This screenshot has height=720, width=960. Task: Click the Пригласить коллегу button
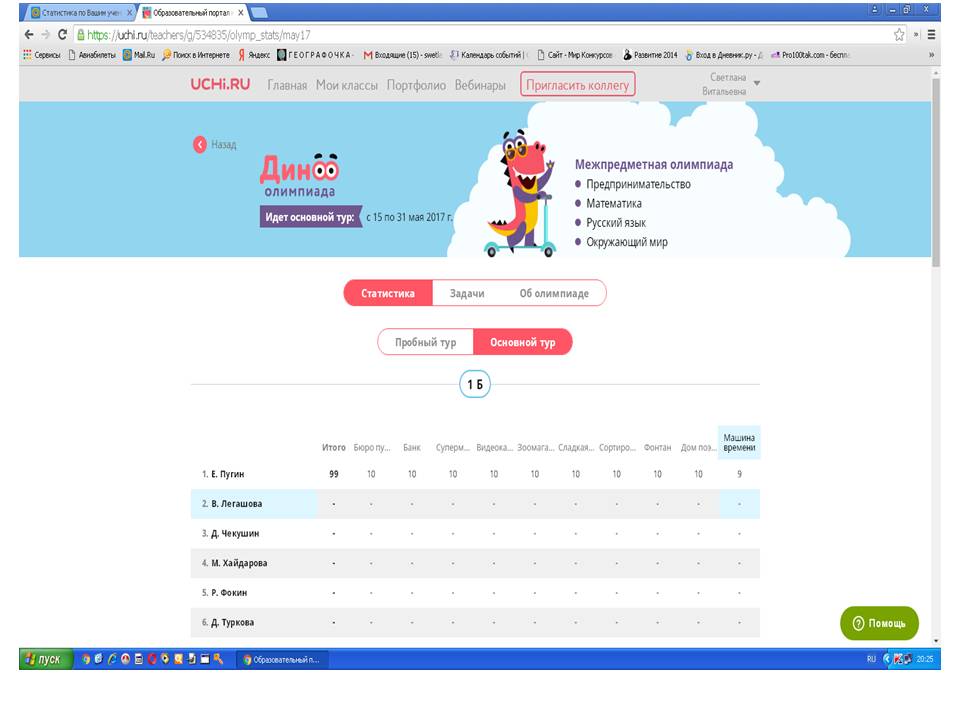click(x=577, y=84)
